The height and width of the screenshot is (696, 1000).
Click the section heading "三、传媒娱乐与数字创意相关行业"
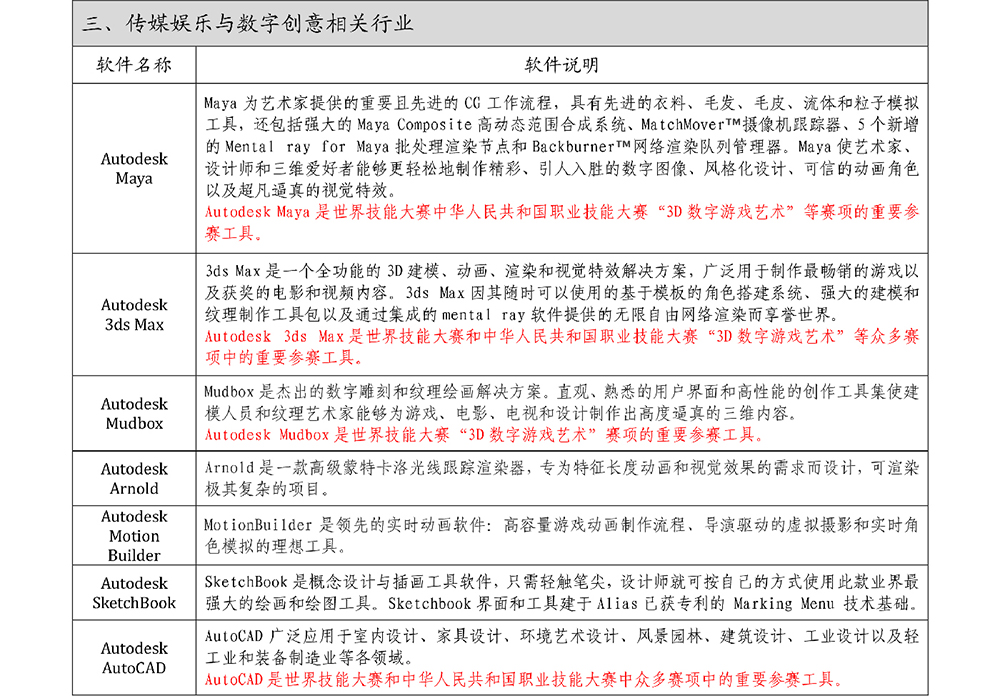[248, 24]
